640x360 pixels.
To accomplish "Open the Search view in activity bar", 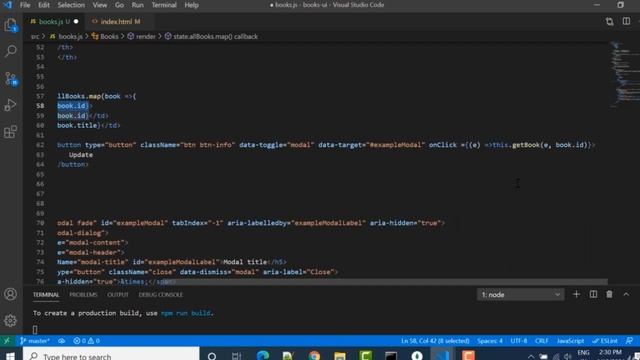I will pos(11,51).
